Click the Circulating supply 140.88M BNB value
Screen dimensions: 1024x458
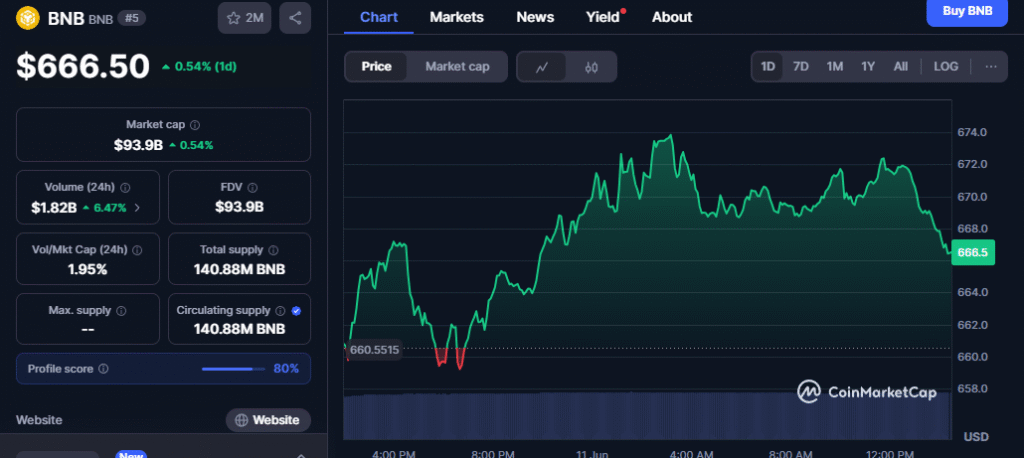pyautogui.click(x=239, y=329)
